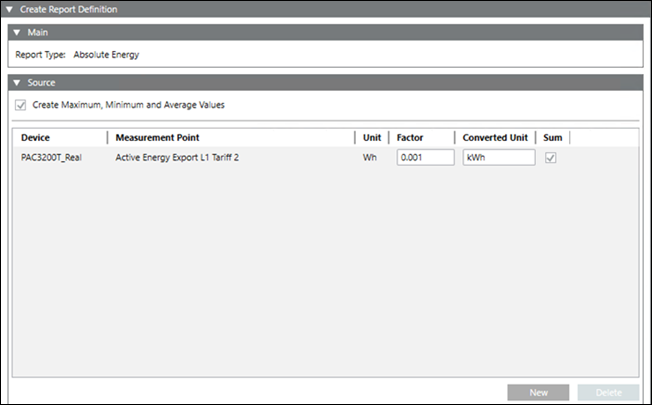Click the Wh unit cell
Screen dimensions: 652x405
[x=370, y=158]
